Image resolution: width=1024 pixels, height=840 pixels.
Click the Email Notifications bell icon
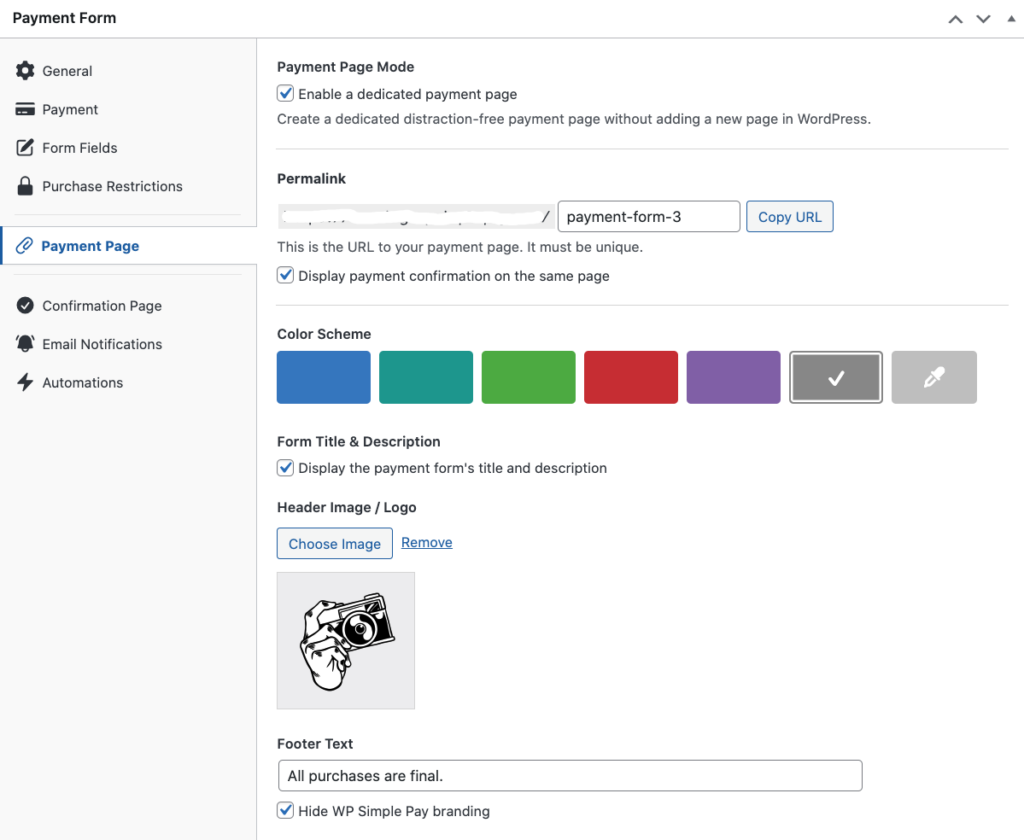(26, 344)
